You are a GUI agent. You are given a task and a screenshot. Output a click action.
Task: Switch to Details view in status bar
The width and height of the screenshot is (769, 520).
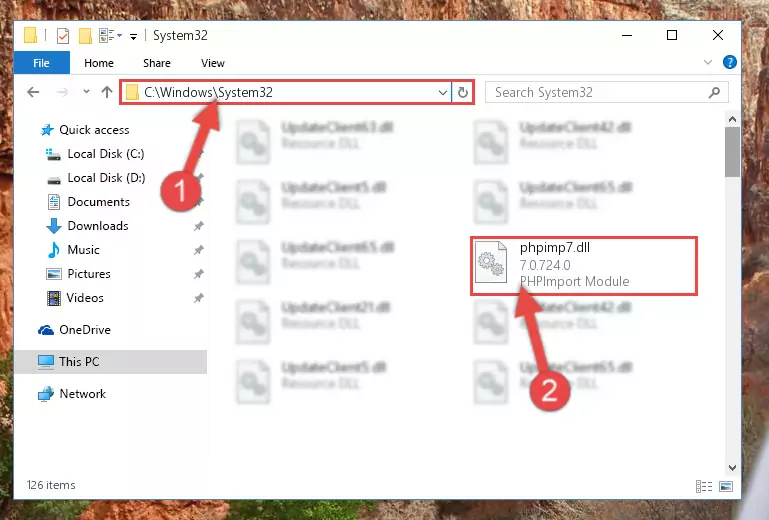click(x=704, y=486)
